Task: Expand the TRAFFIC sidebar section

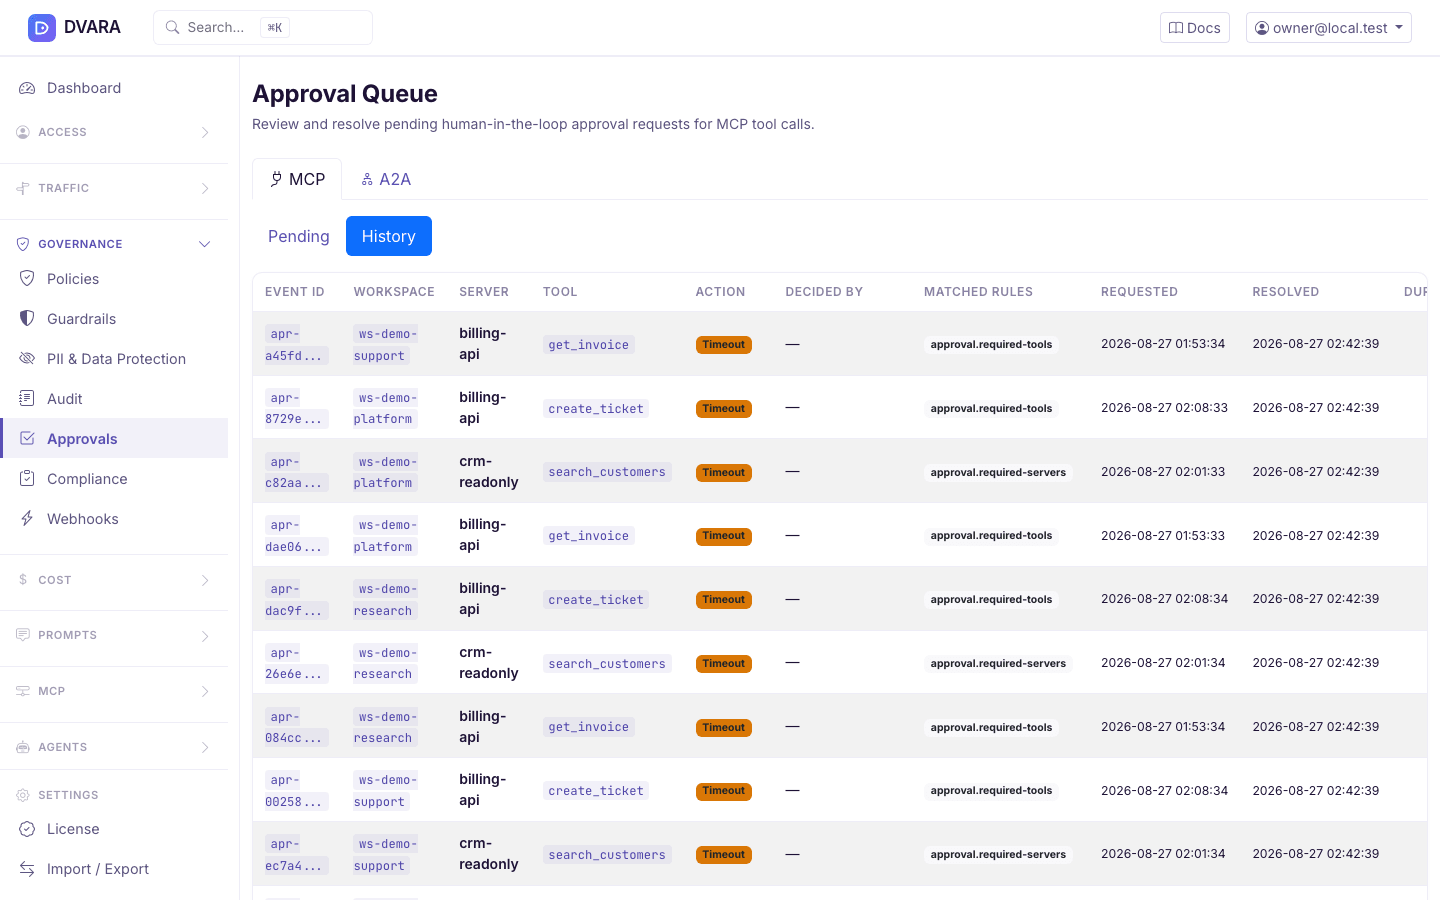Action: 114,188
